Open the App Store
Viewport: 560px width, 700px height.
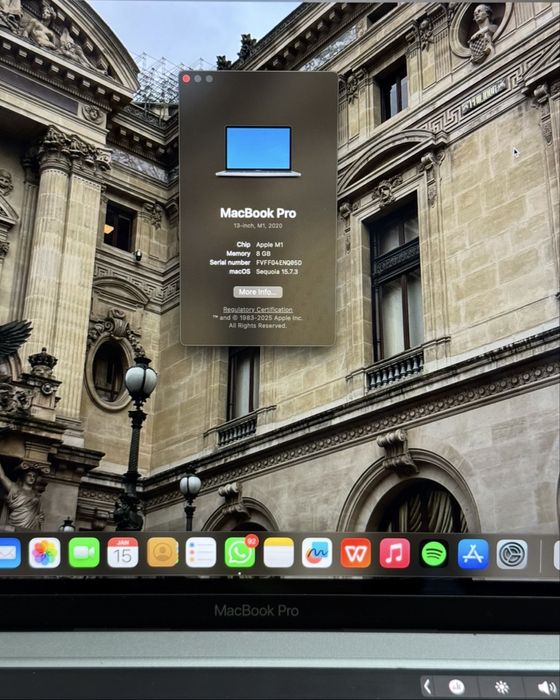[x=473, y=554]
